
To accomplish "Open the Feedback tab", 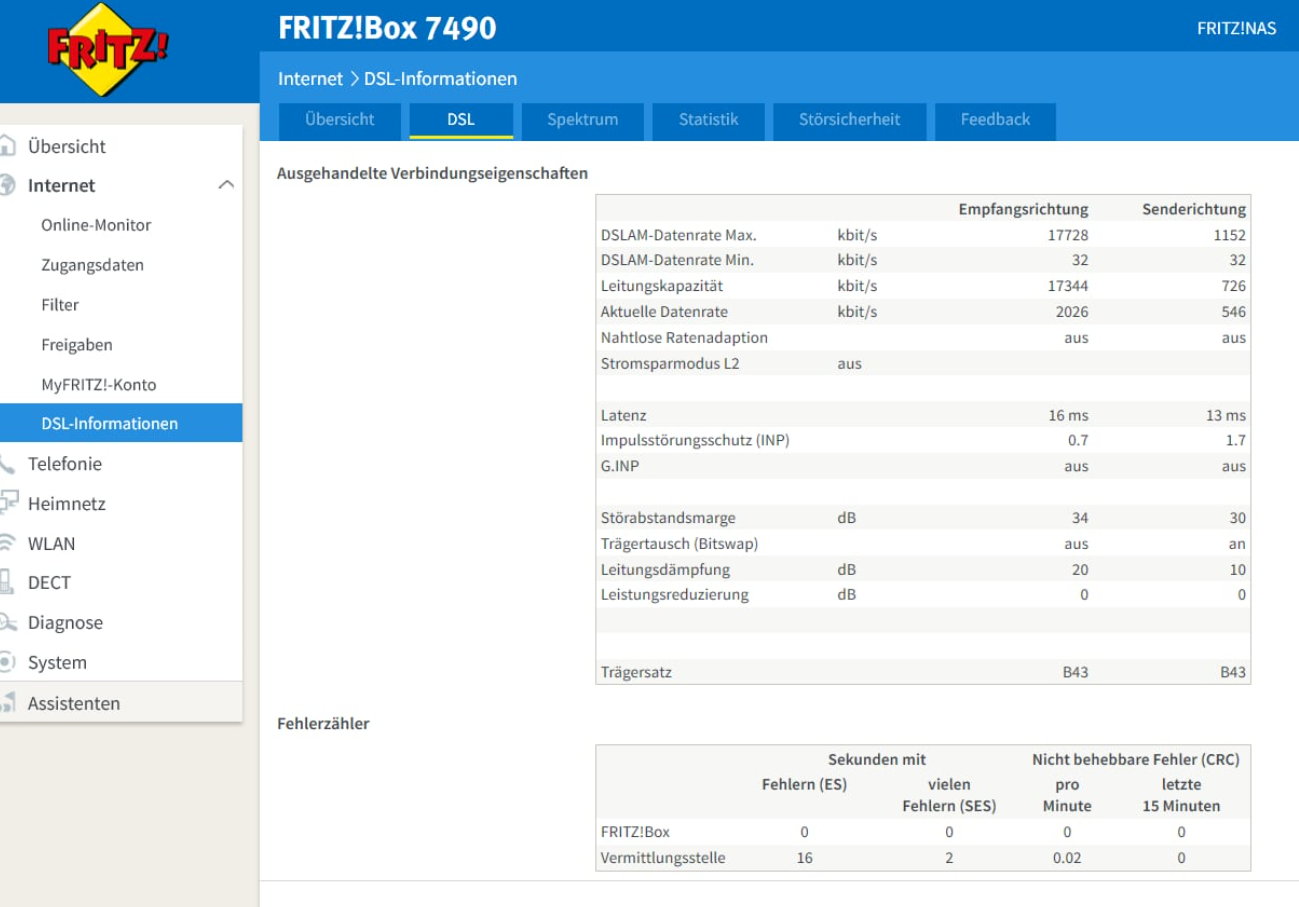I will tap(994, 120).
